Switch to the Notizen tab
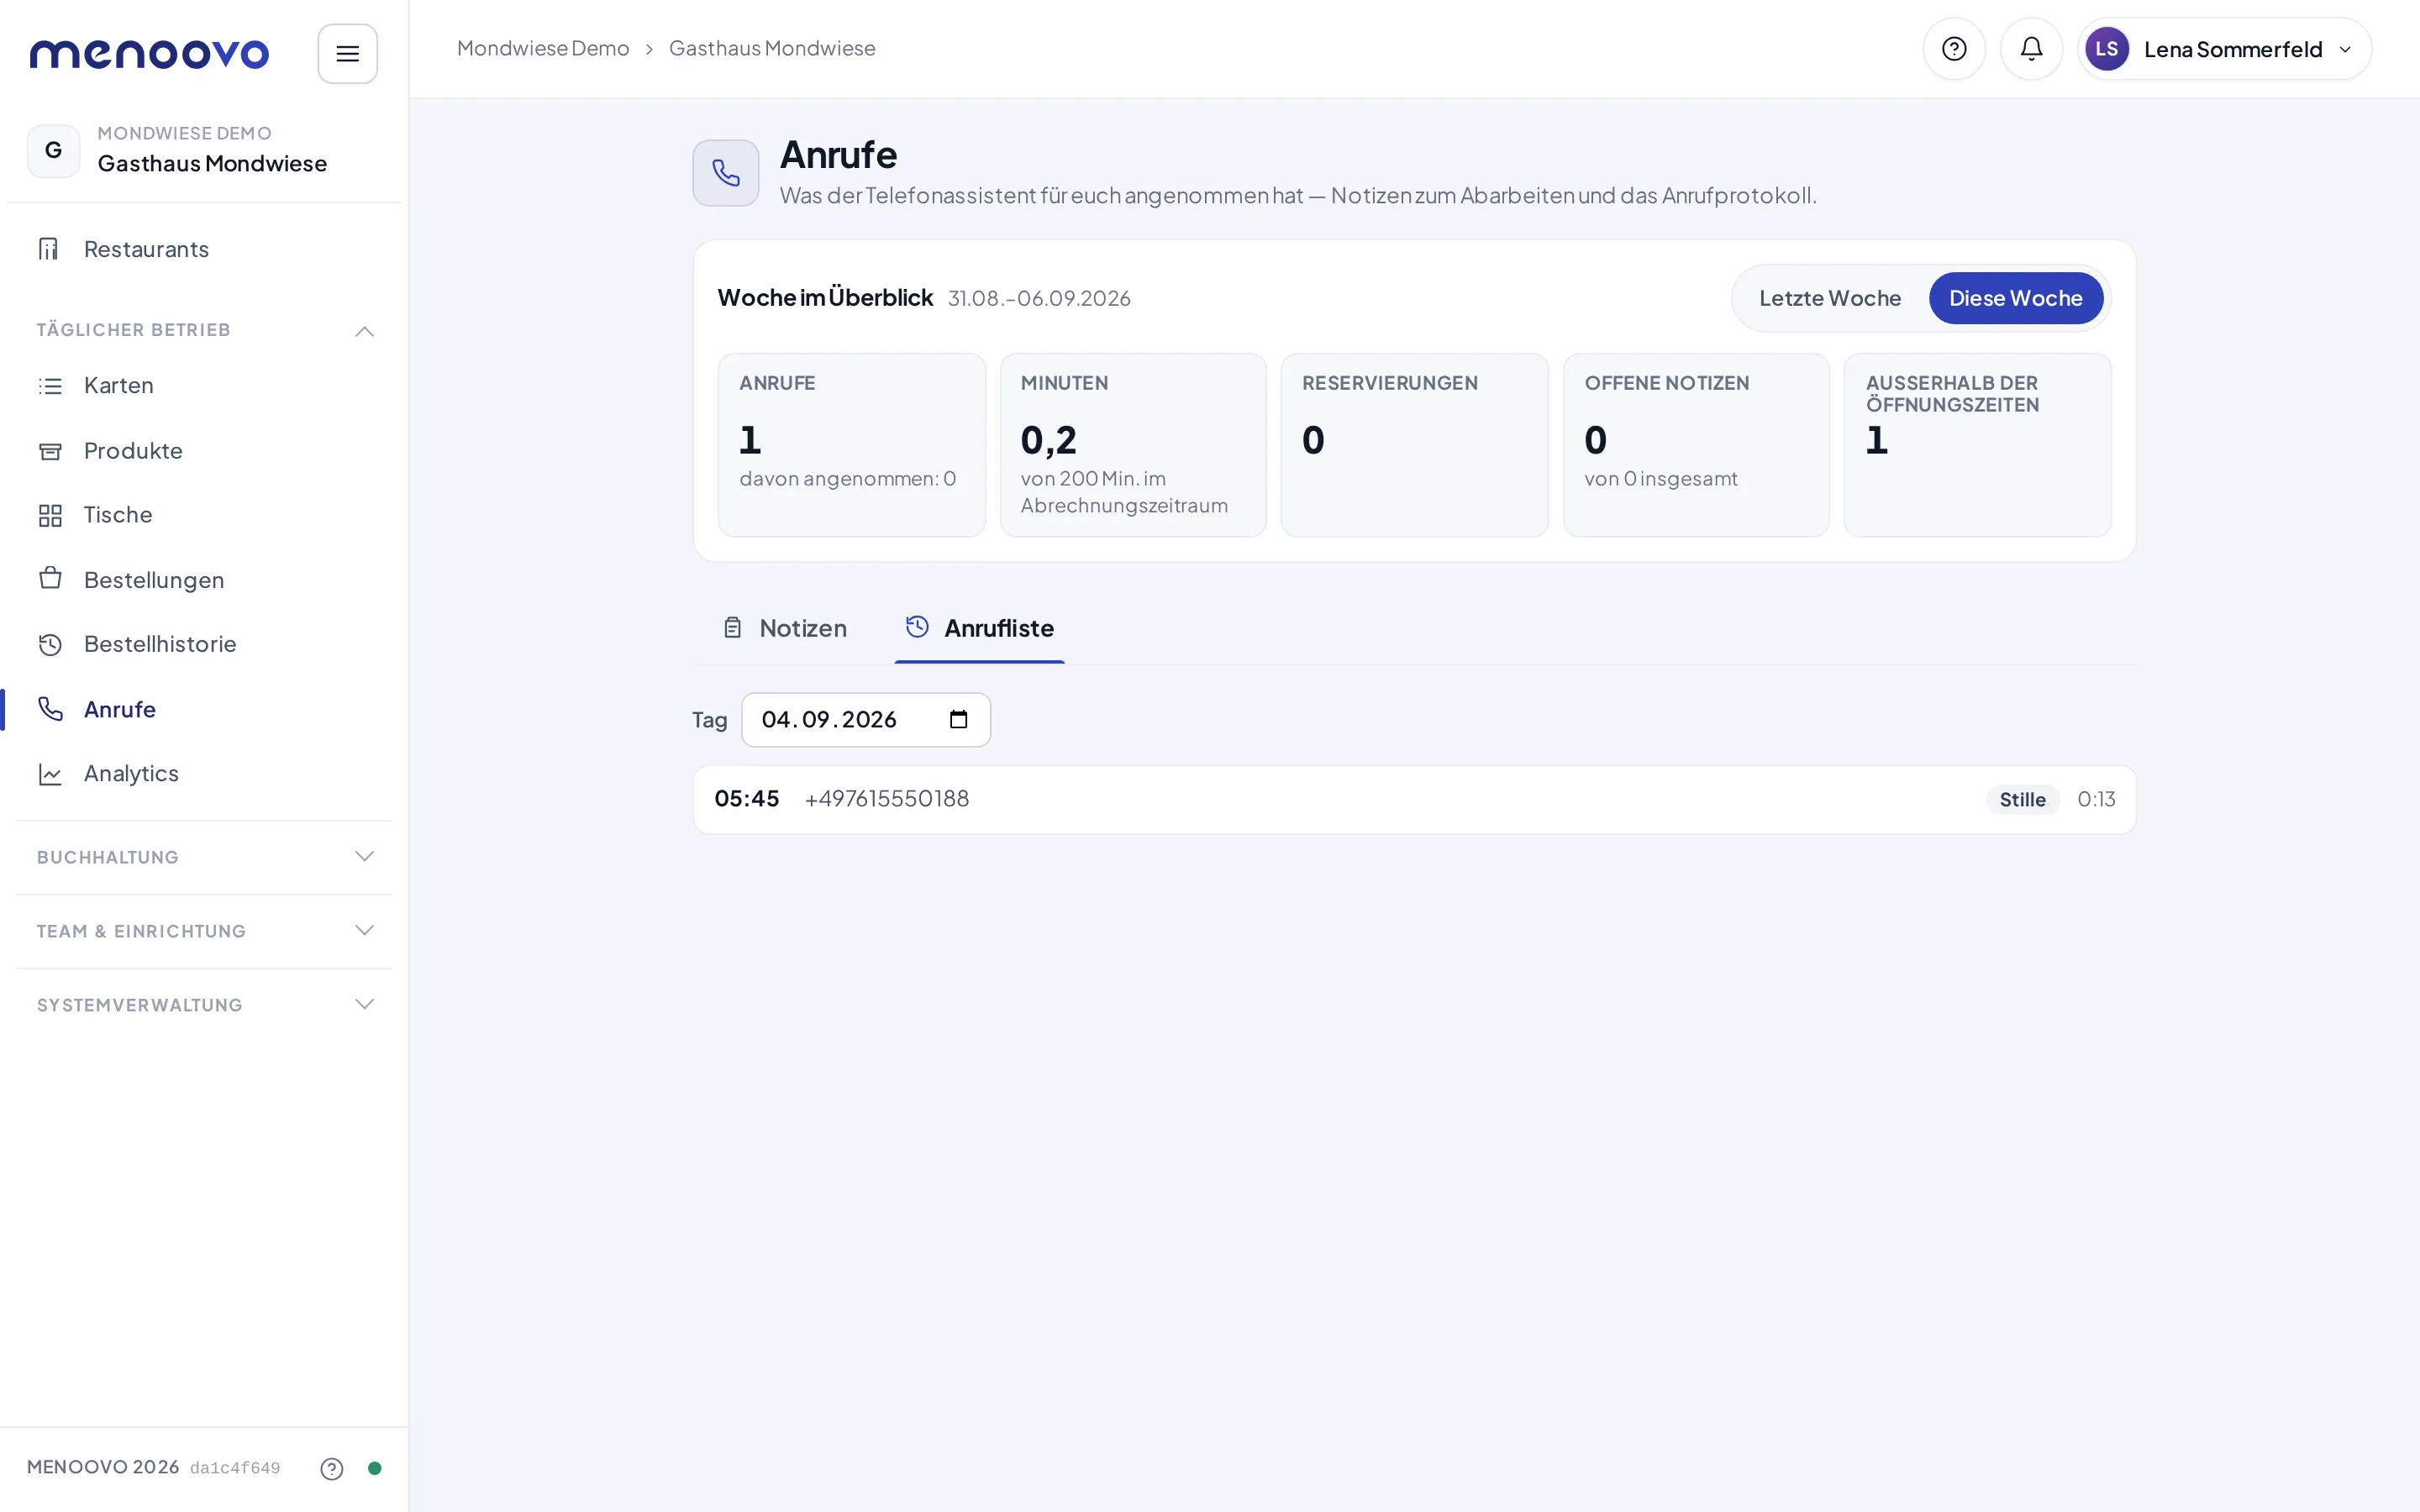This screenshot has width=2420, height=1512. pyautogui.click(x=785, y=628)
